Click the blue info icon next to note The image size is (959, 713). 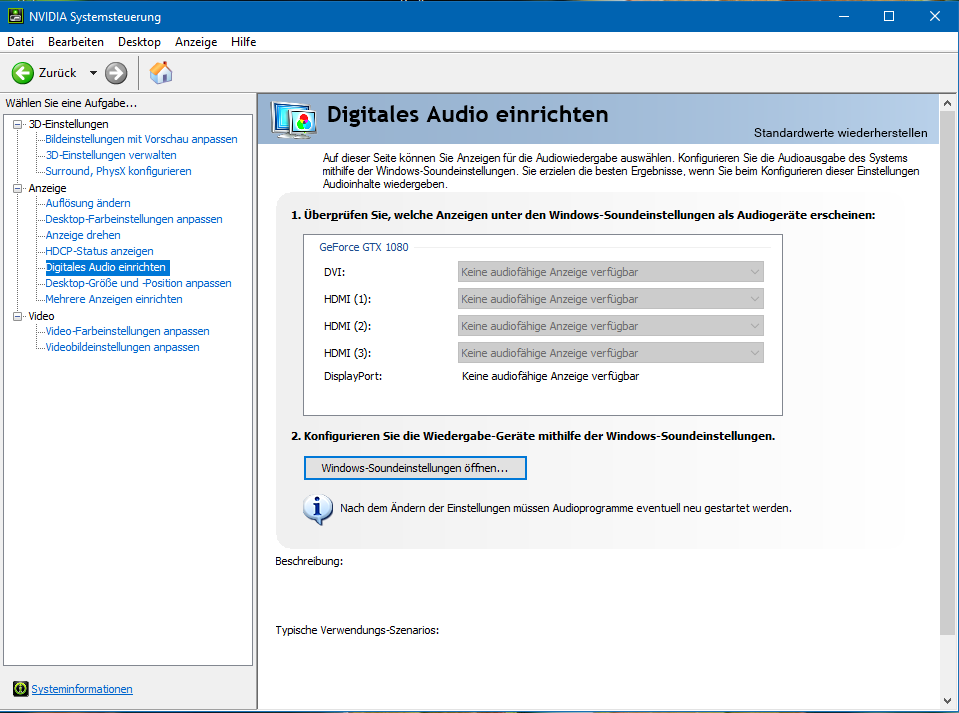point(317,508)
